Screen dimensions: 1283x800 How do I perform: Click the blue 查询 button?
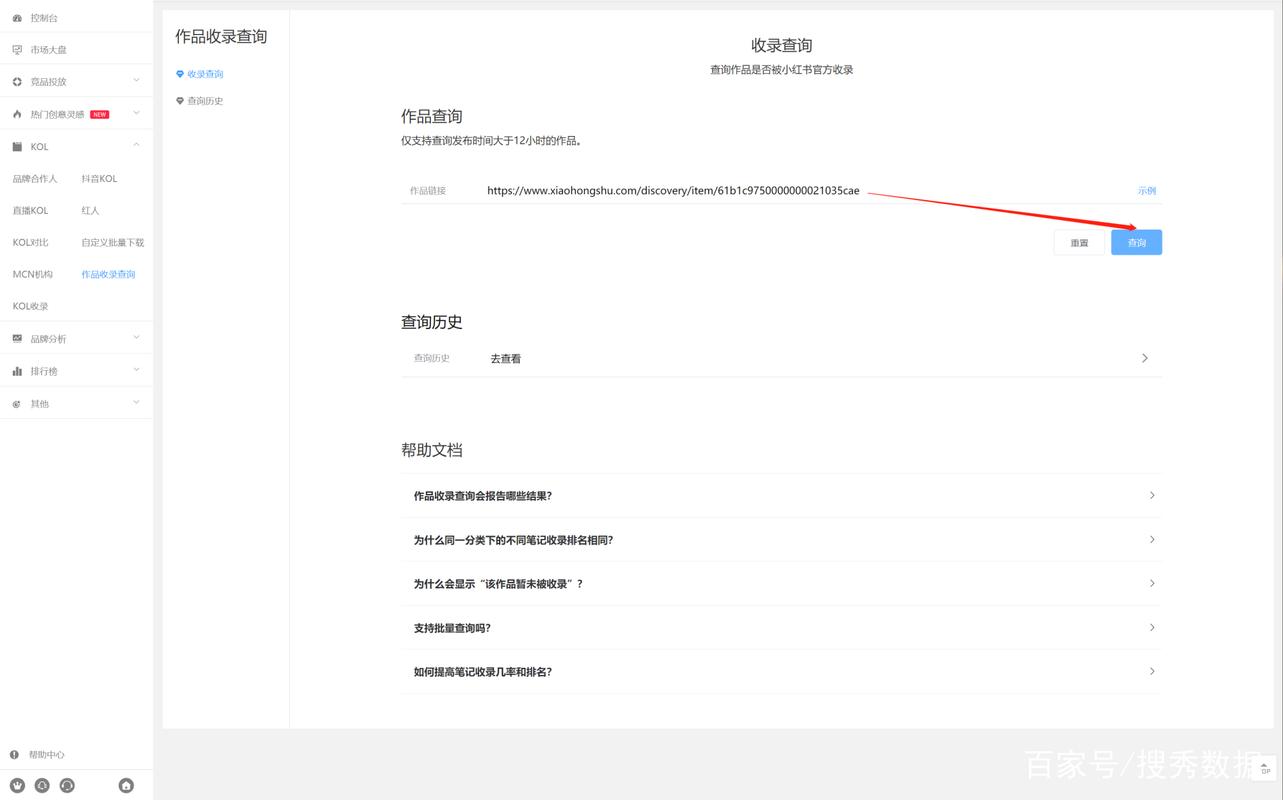[1136, 243]
